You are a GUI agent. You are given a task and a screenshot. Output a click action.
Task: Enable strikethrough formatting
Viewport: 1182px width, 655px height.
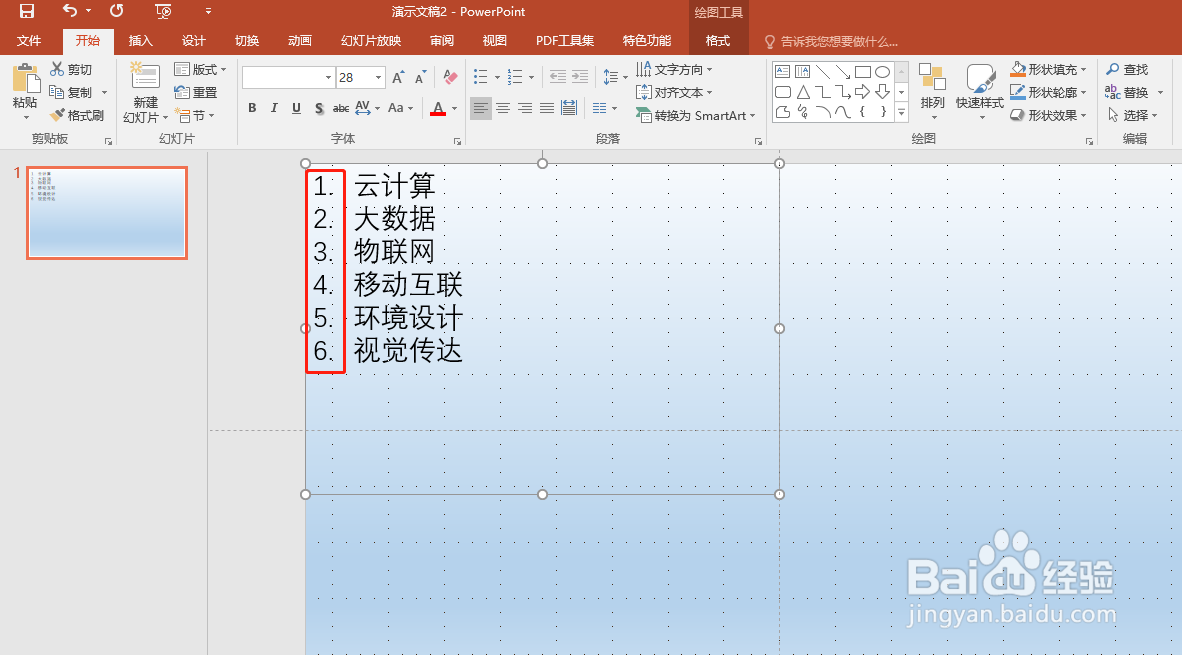point(341,108)
